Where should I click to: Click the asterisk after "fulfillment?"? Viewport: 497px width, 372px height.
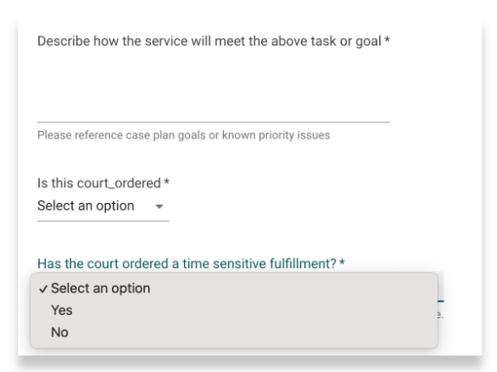(342, 262)
